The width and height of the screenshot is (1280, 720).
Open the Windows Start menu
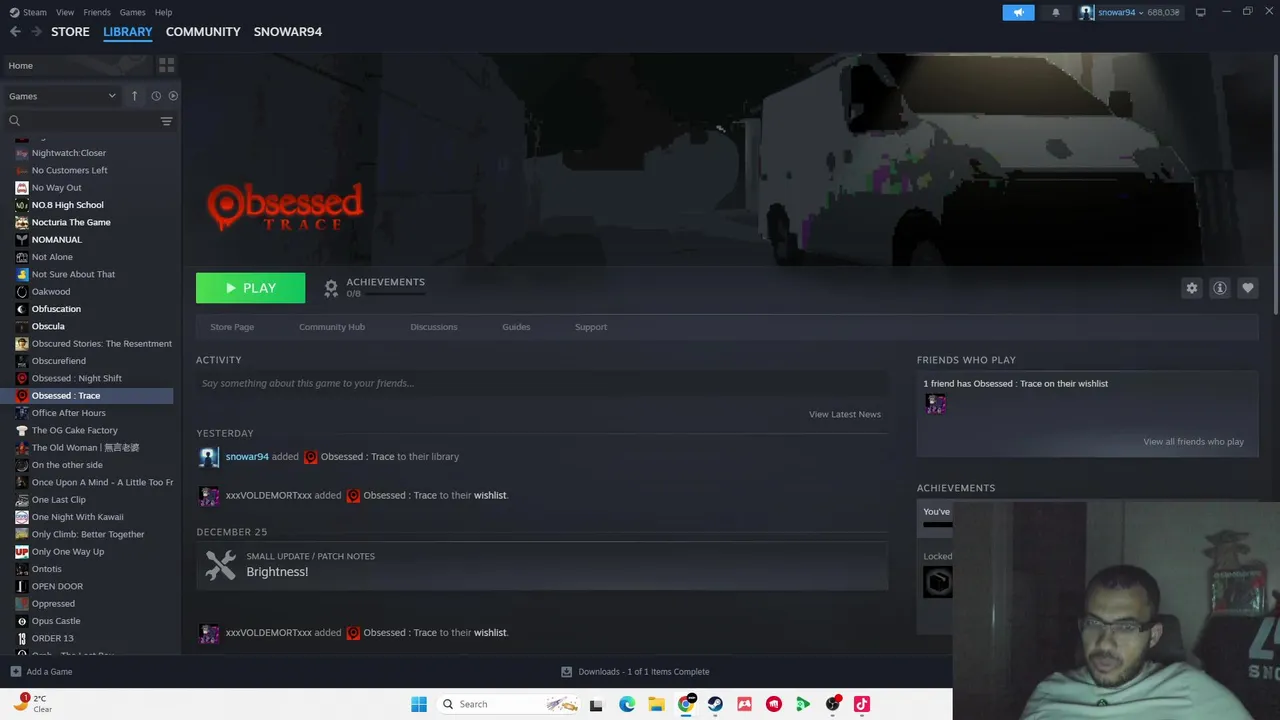[419, 704]
